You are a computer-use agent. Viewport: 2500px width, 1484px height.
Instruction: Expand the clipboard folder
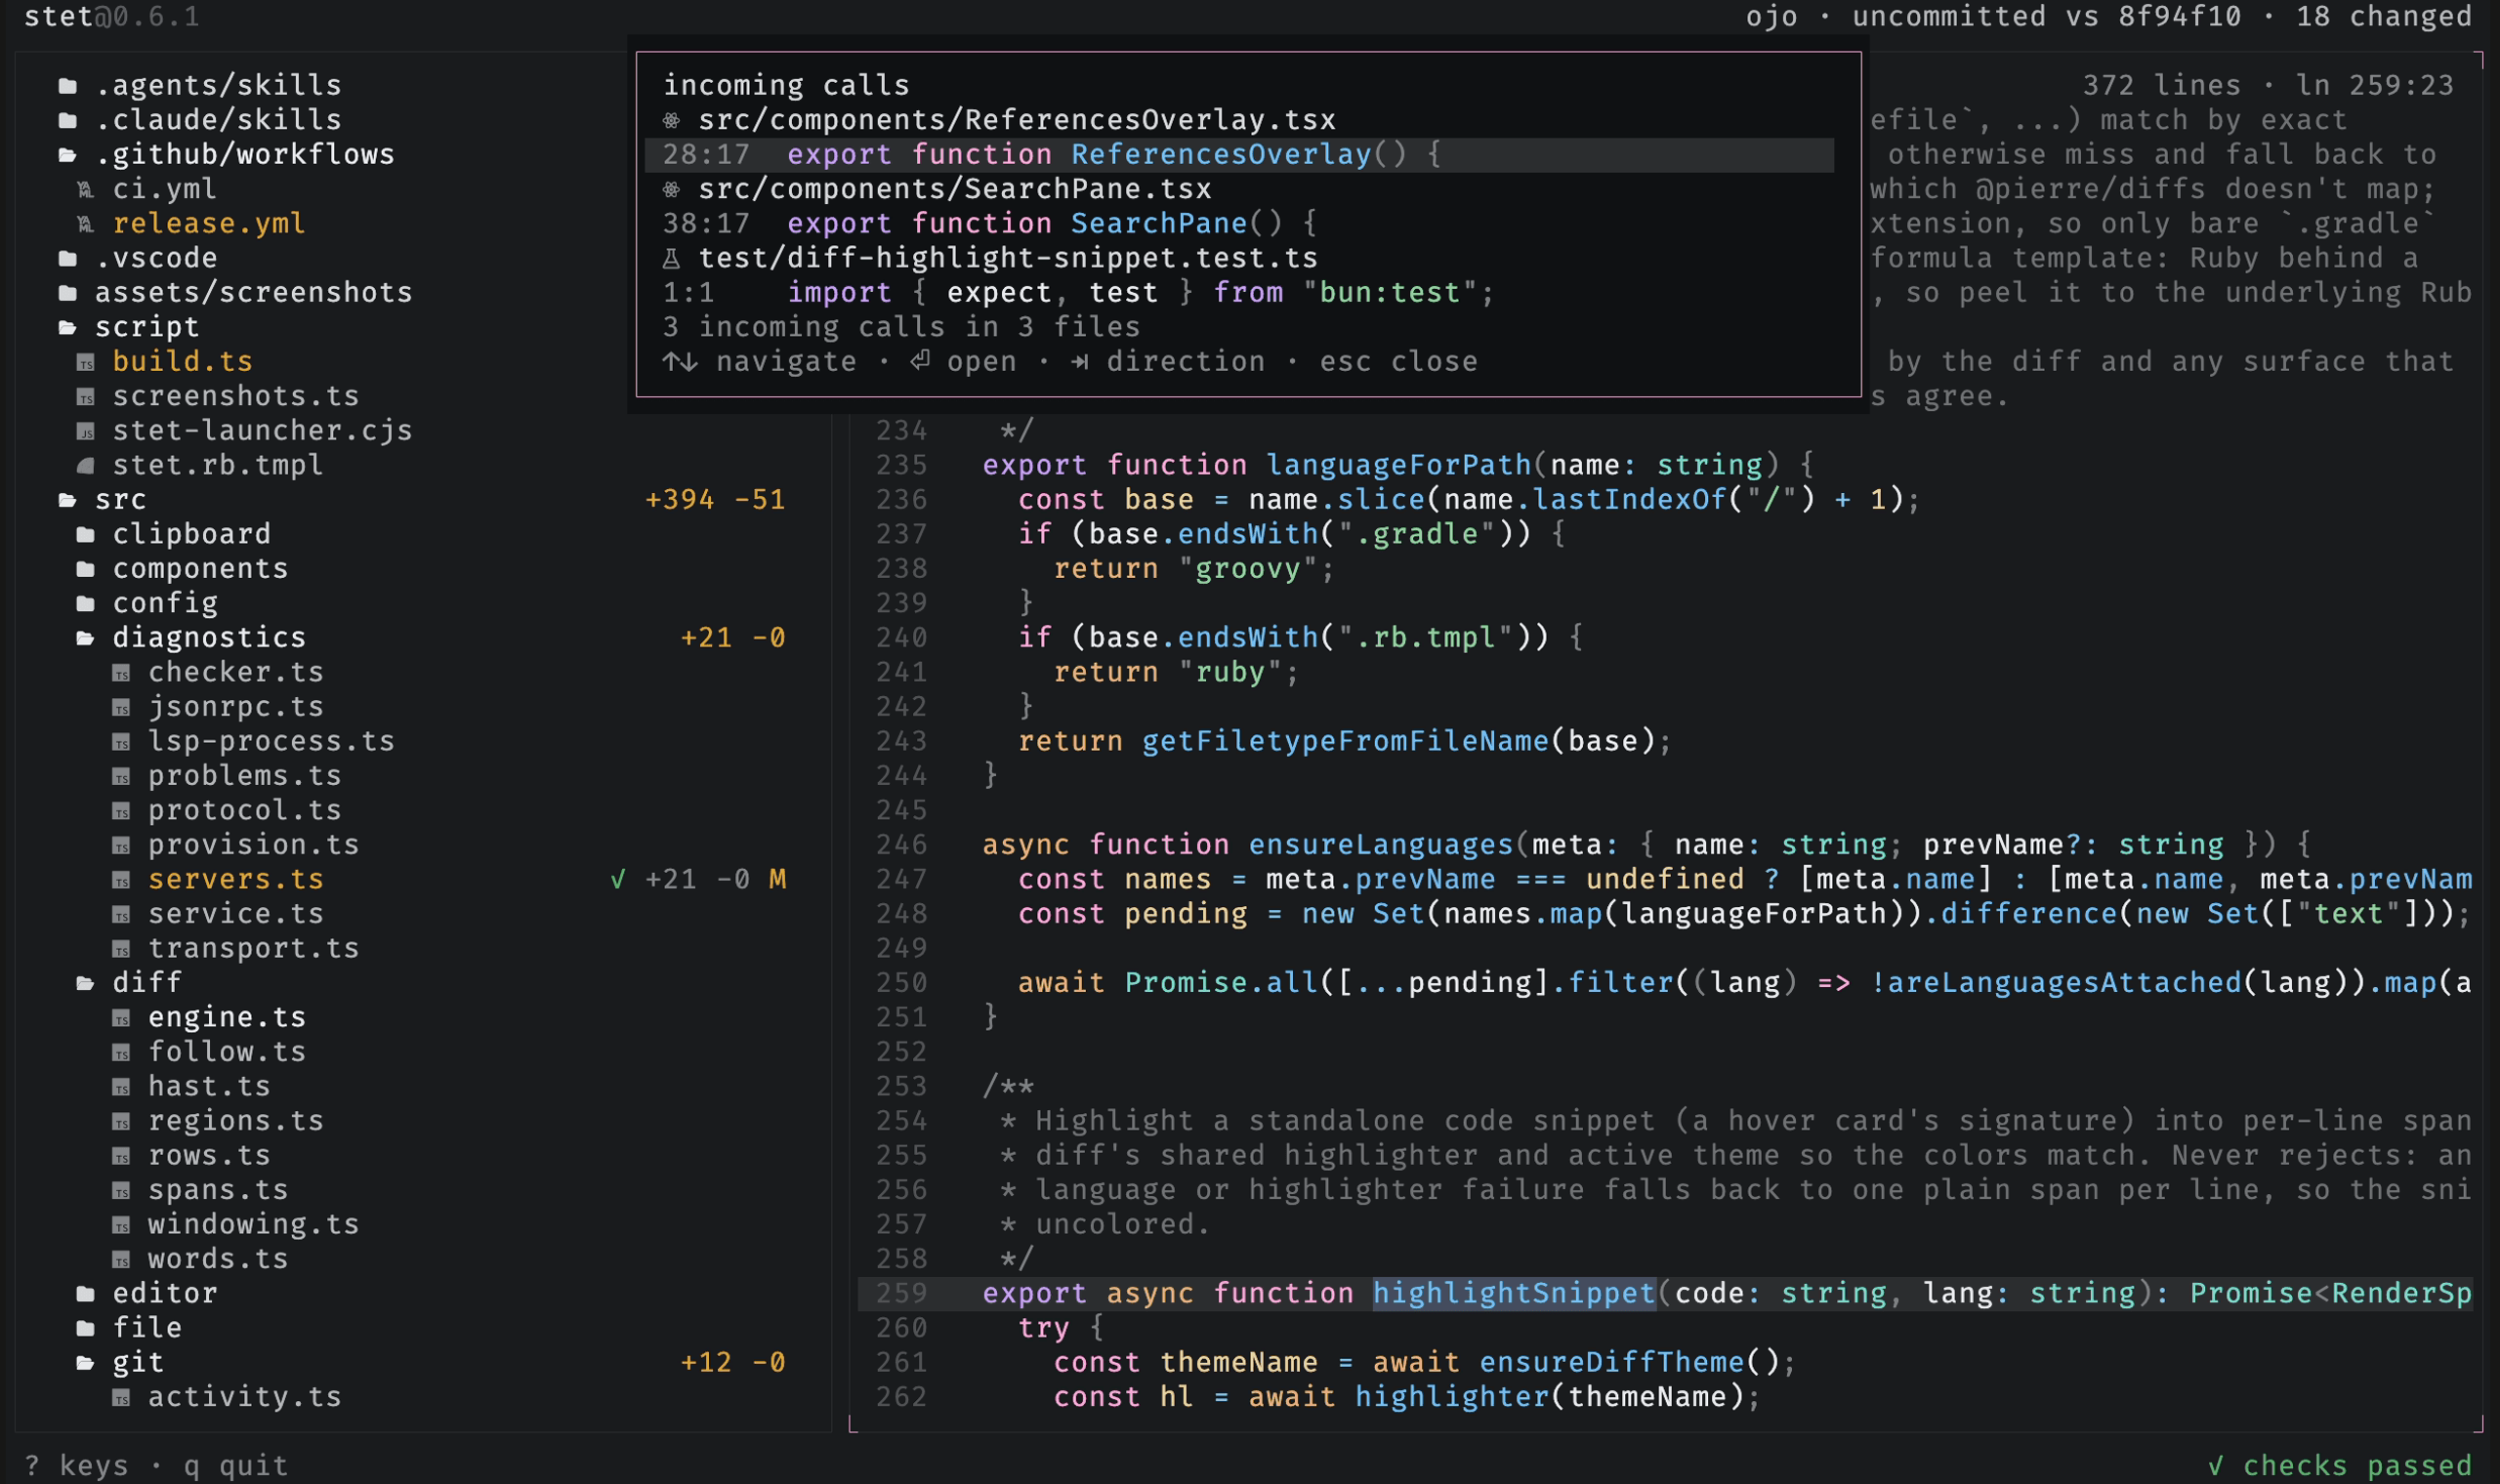[x=86, y=535]
